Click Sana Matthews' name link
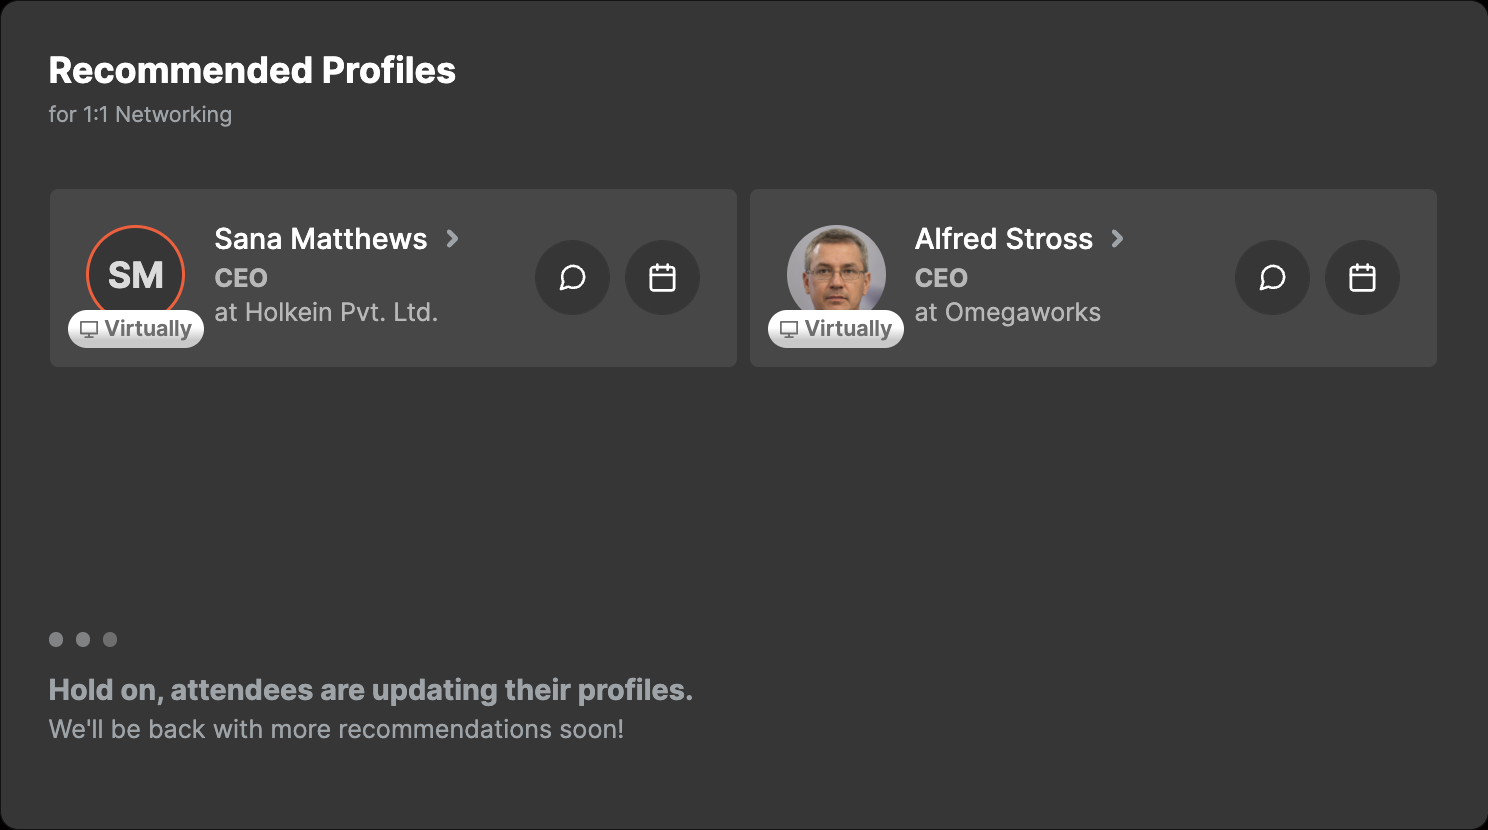 320,239
